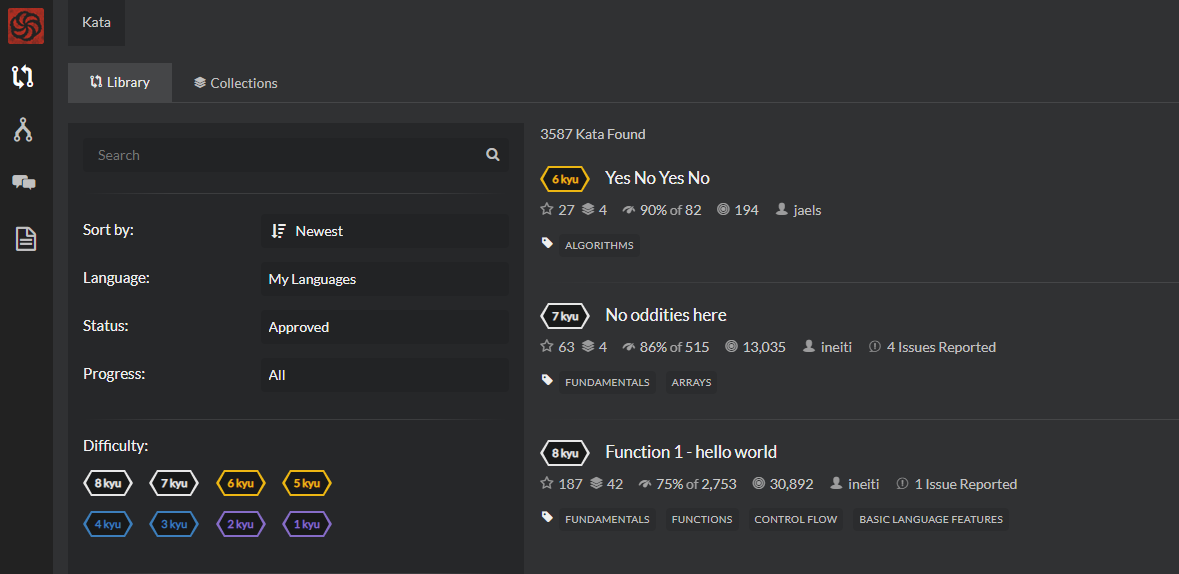1179x574 pixels.
Task: Click the completions icon next to 30,892
Action: (759, 484)
